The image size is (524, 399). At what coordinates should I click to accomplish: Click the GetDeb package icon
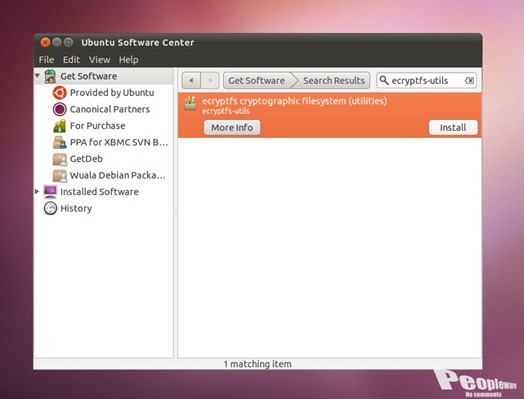point(59,159)
